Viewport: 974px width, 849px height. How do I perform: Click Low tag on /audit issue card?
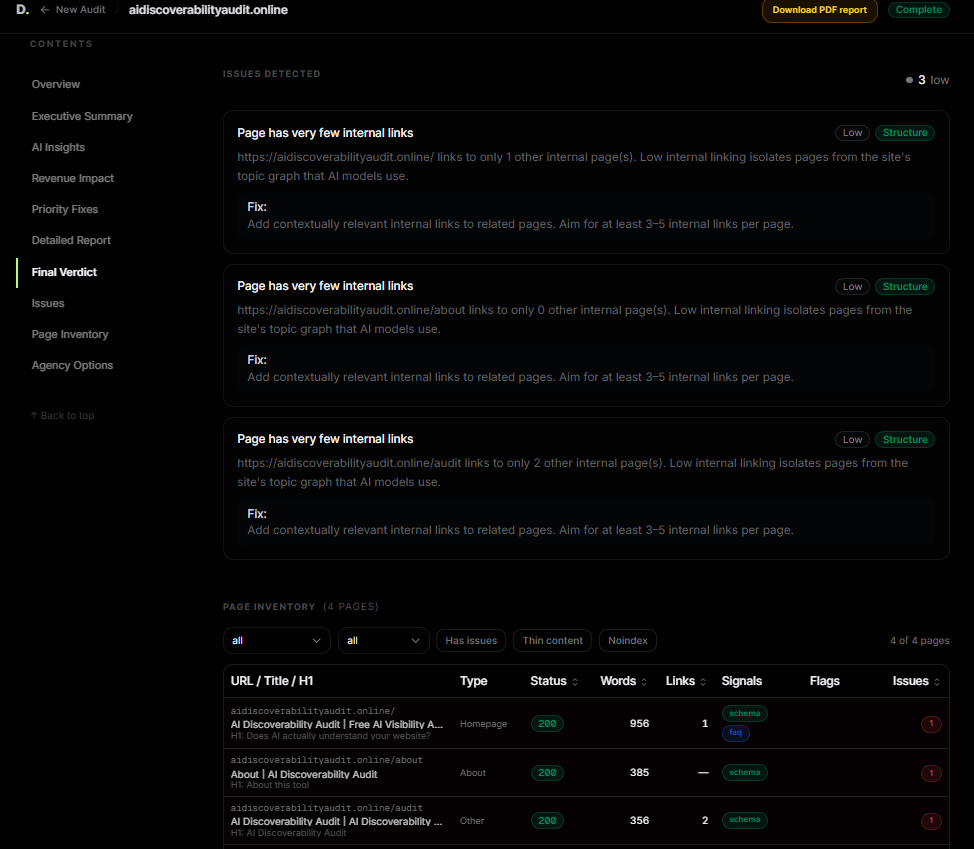(852, 440)
